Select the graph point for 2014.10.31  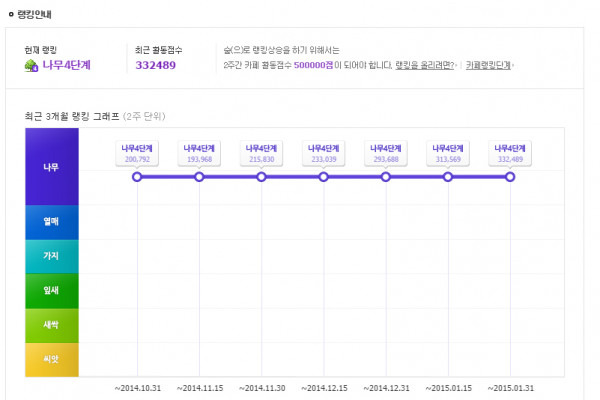(x=137, y=177)
